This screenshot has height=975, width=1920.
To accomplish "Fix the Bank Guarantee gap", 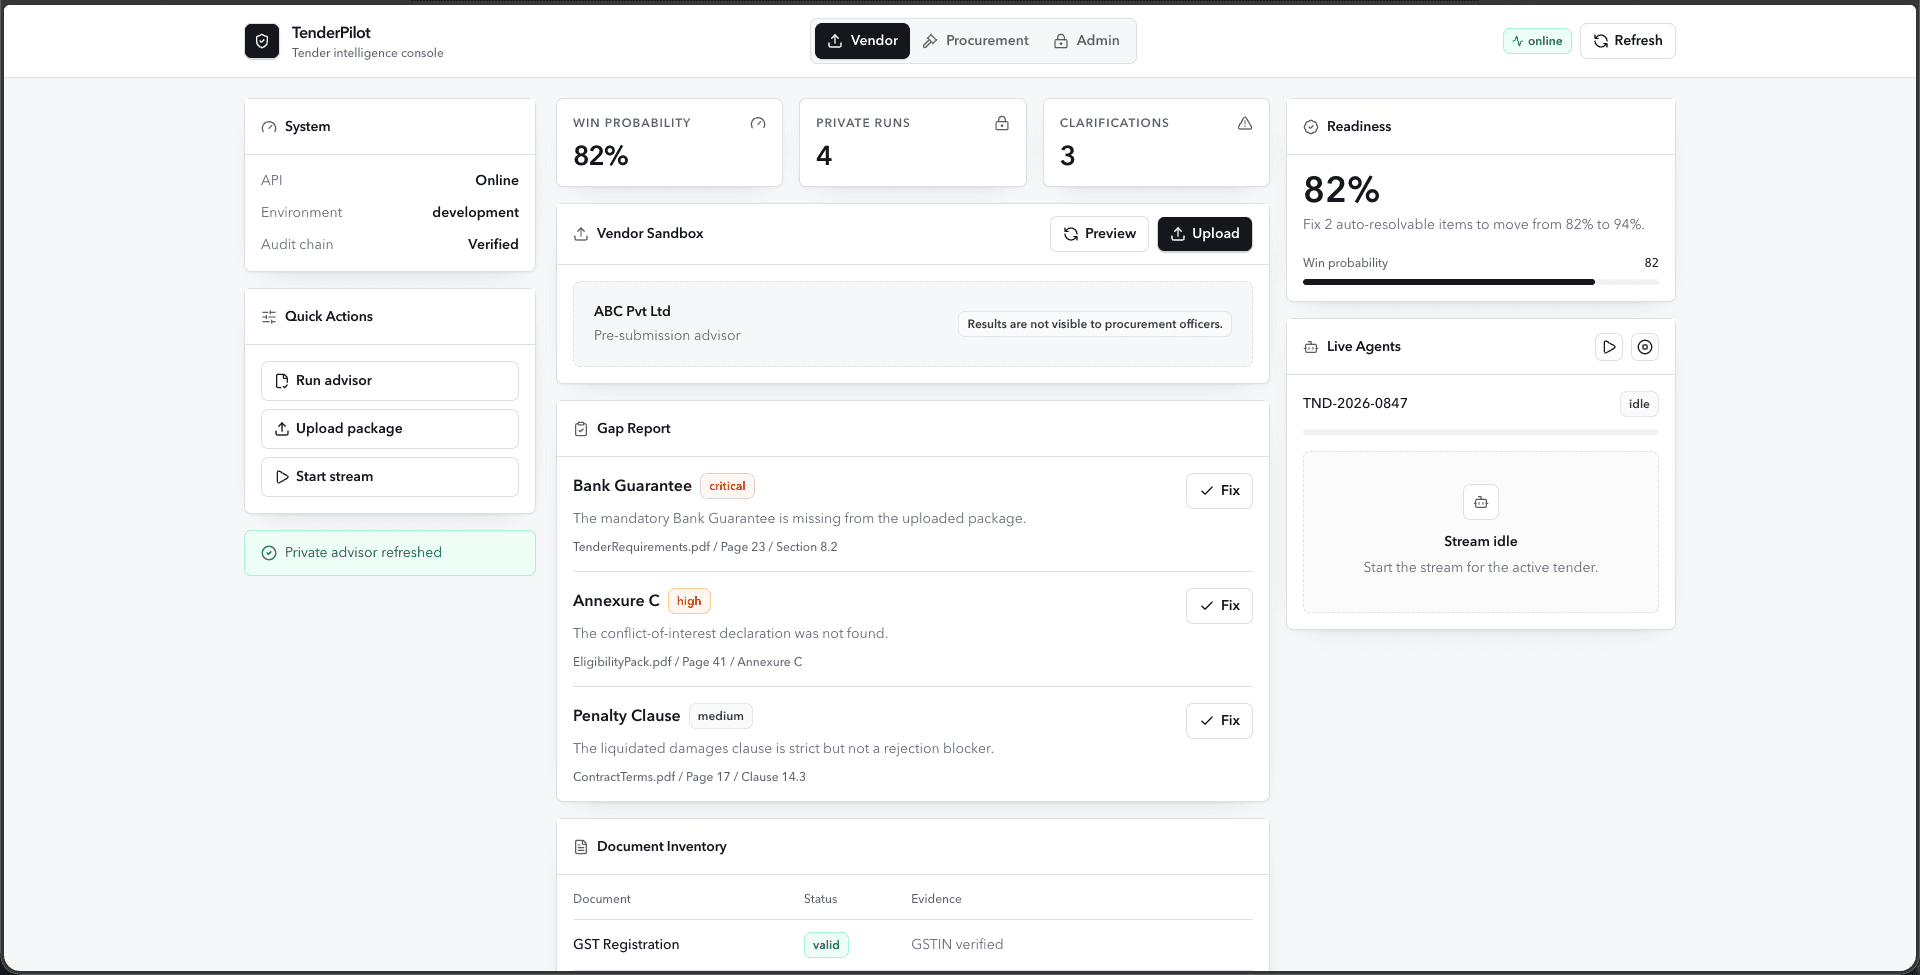I will (x=1219, y=491).
